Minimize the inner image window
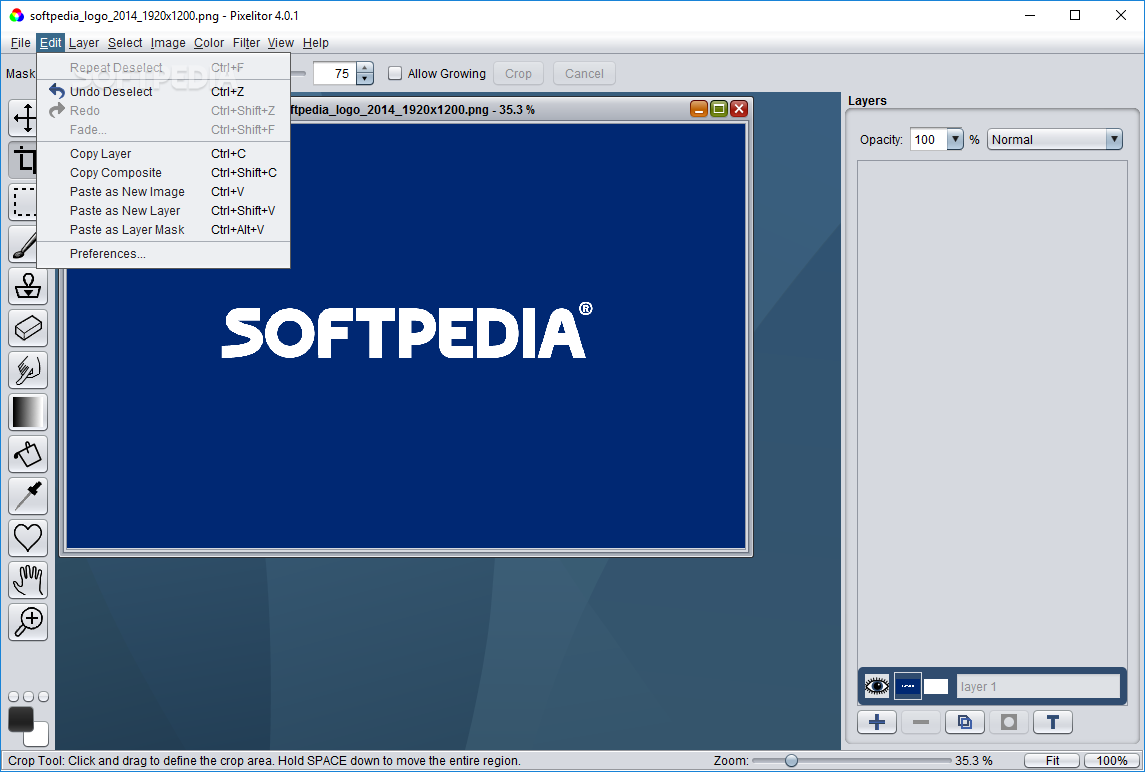 coord(699,109)
